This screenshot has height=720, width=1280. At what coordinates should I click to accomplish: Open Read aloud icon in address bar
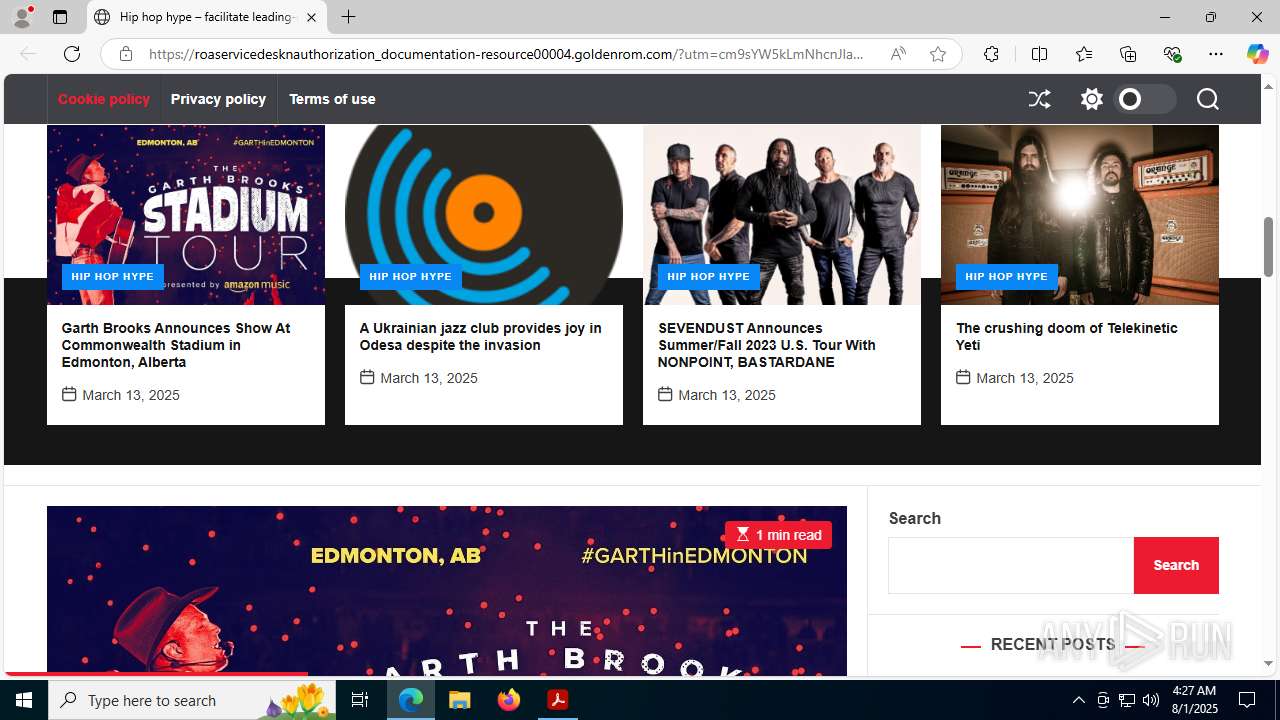click(898, 54)
